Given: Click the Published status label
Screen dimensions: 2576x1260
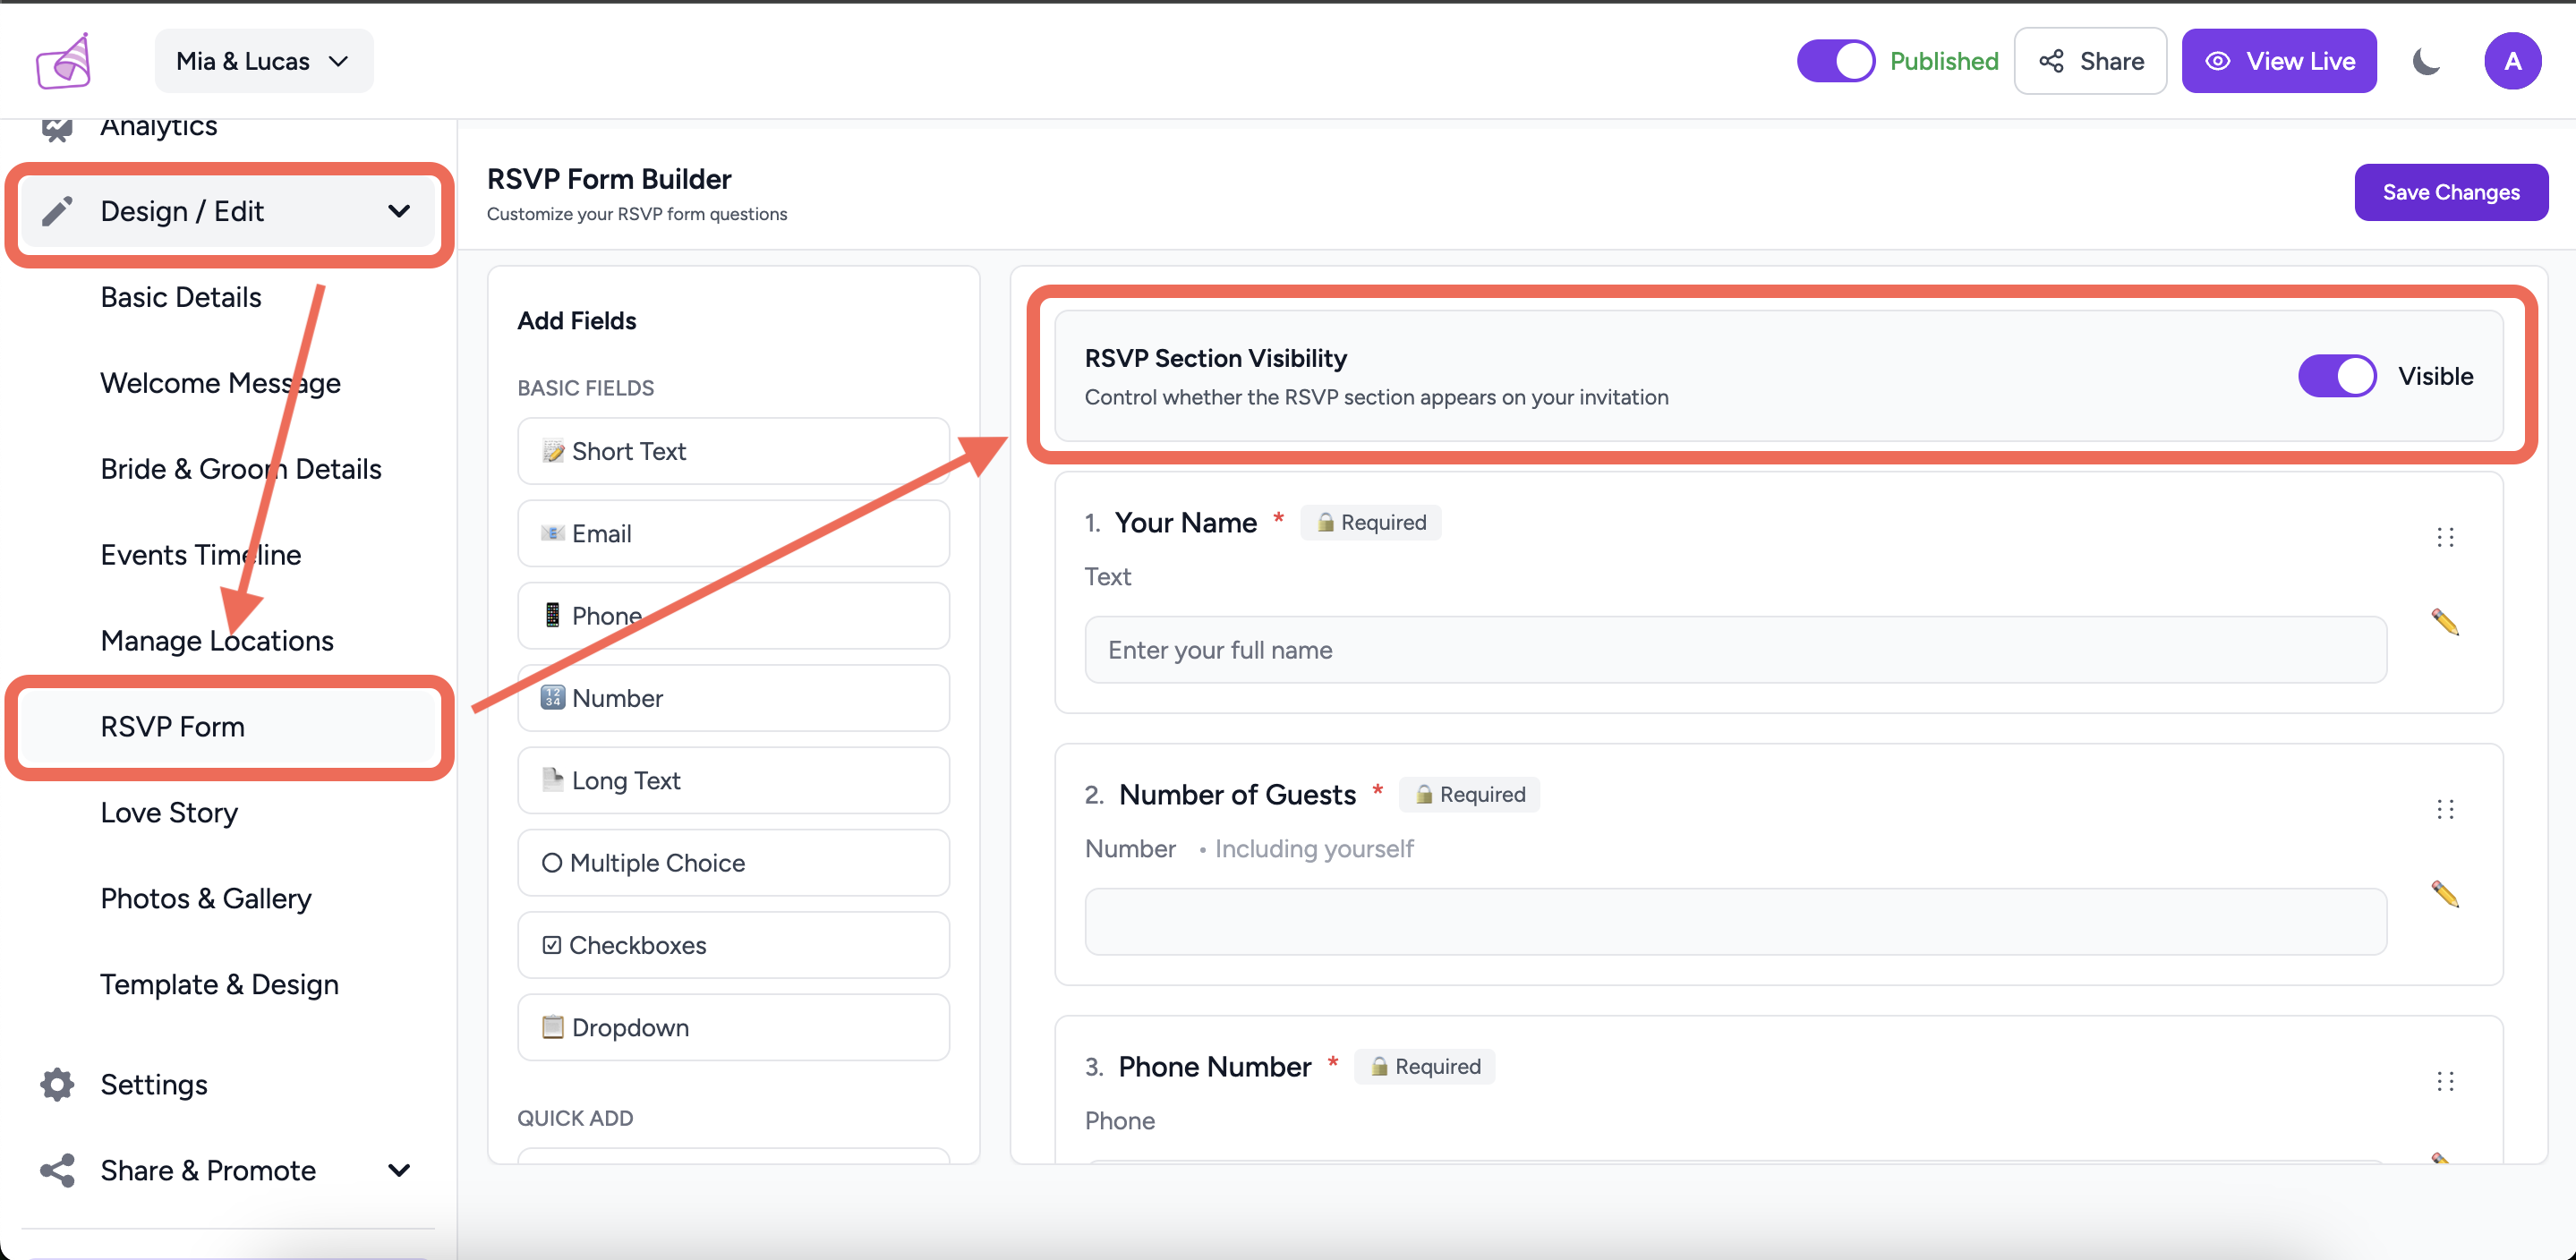Looking at the screenshot, I should (x=1944, y=61).
